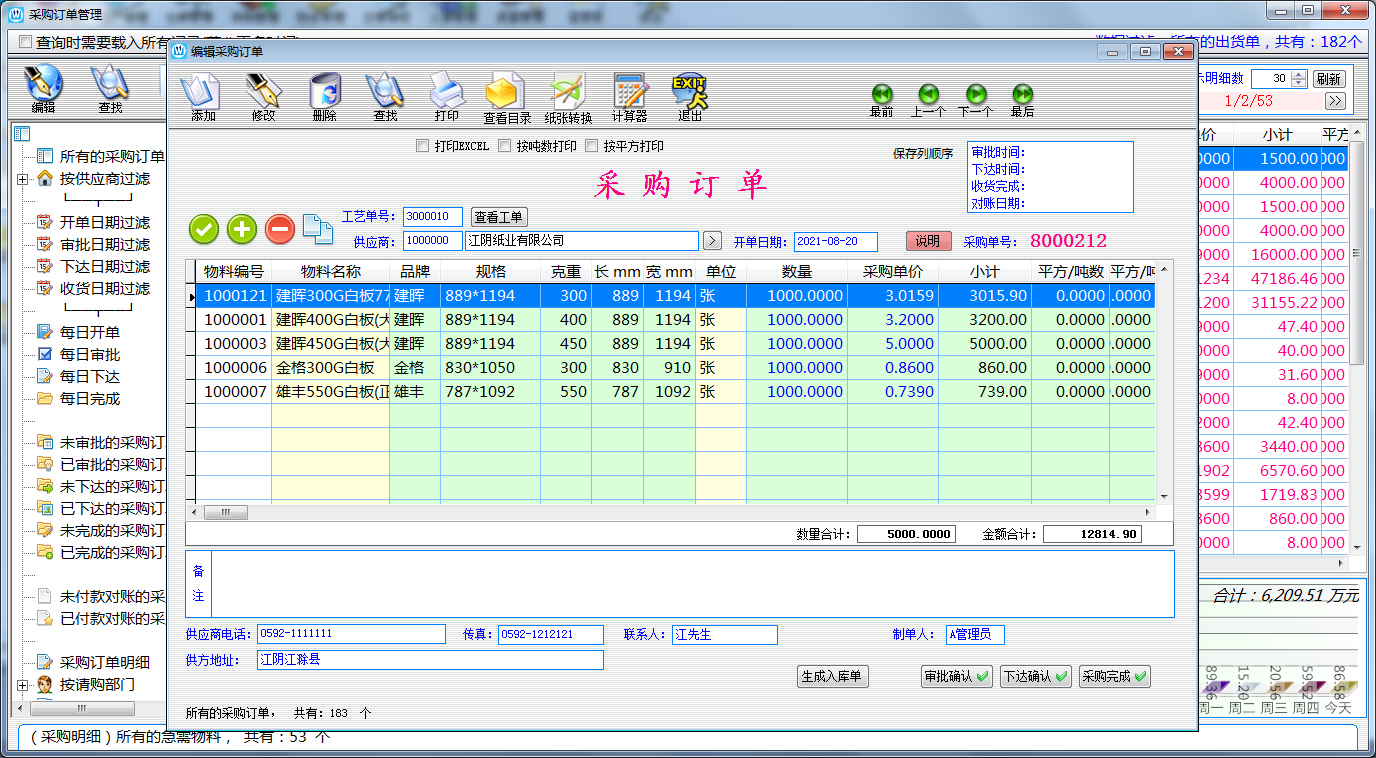Screen dimensions: 1376x758
Task: Click 查找 icon in the main window toolbar
Action: point(110,88)
